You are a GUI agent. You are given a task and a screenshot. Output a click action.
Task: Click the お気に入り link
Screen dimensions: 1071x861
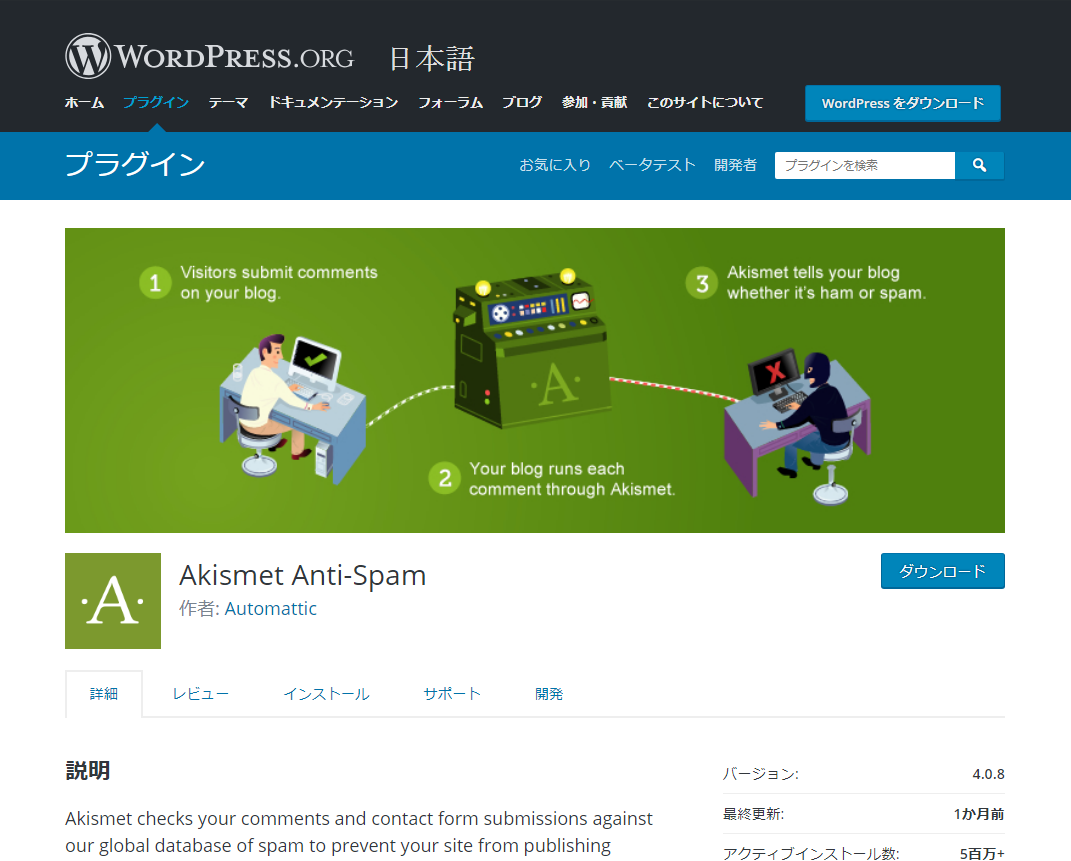(x=555, y=165)
